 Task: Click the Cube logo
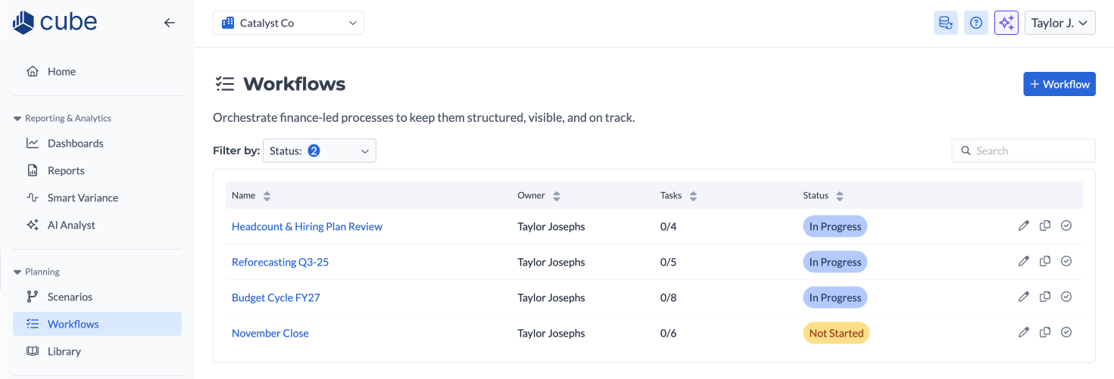tap(55, 22)
